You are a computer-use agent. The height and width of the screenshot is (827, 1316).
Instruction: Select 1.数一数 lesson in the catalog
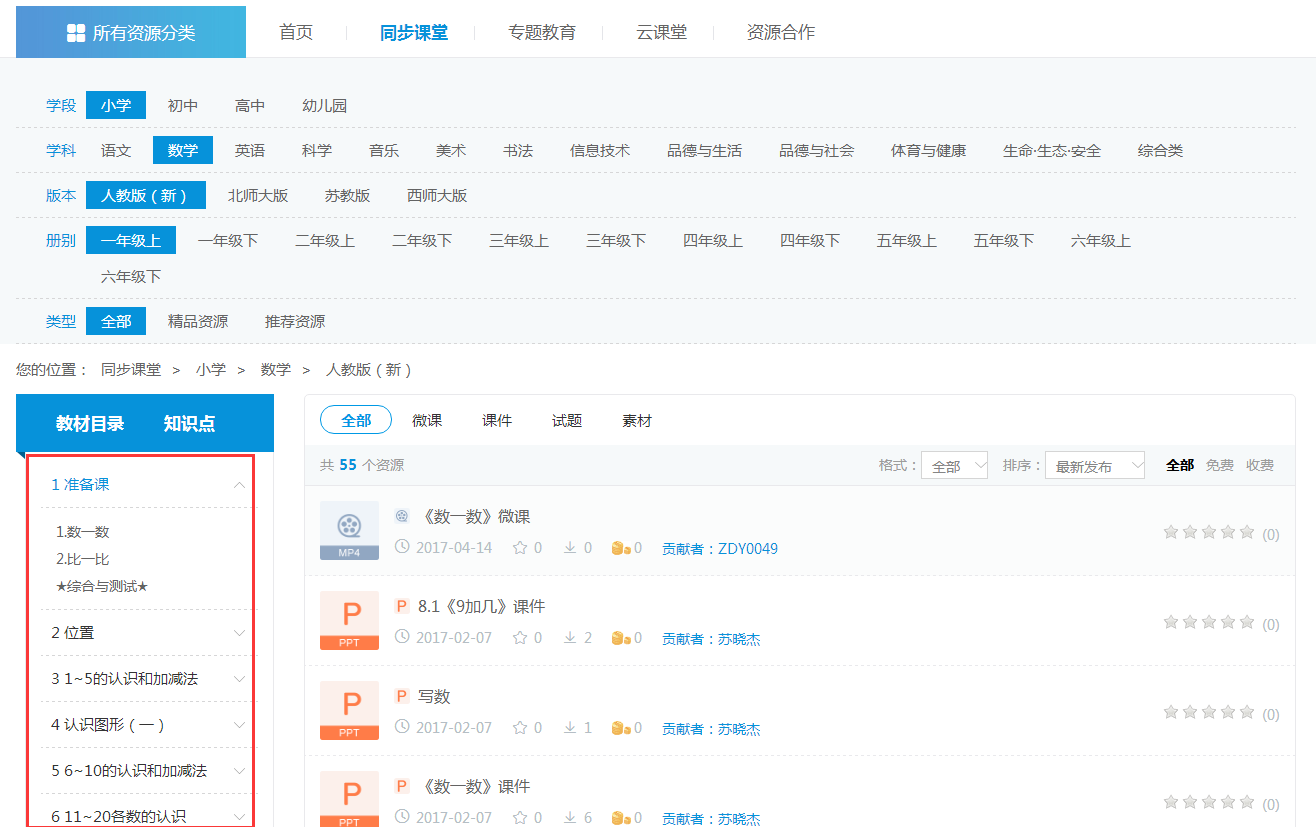(83, 532)
